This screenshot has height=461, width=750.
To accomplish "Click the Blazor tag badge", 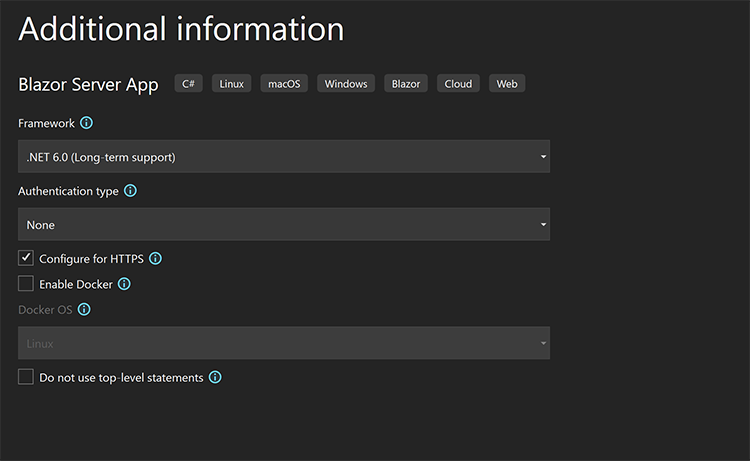I will [x=406, y=83].
